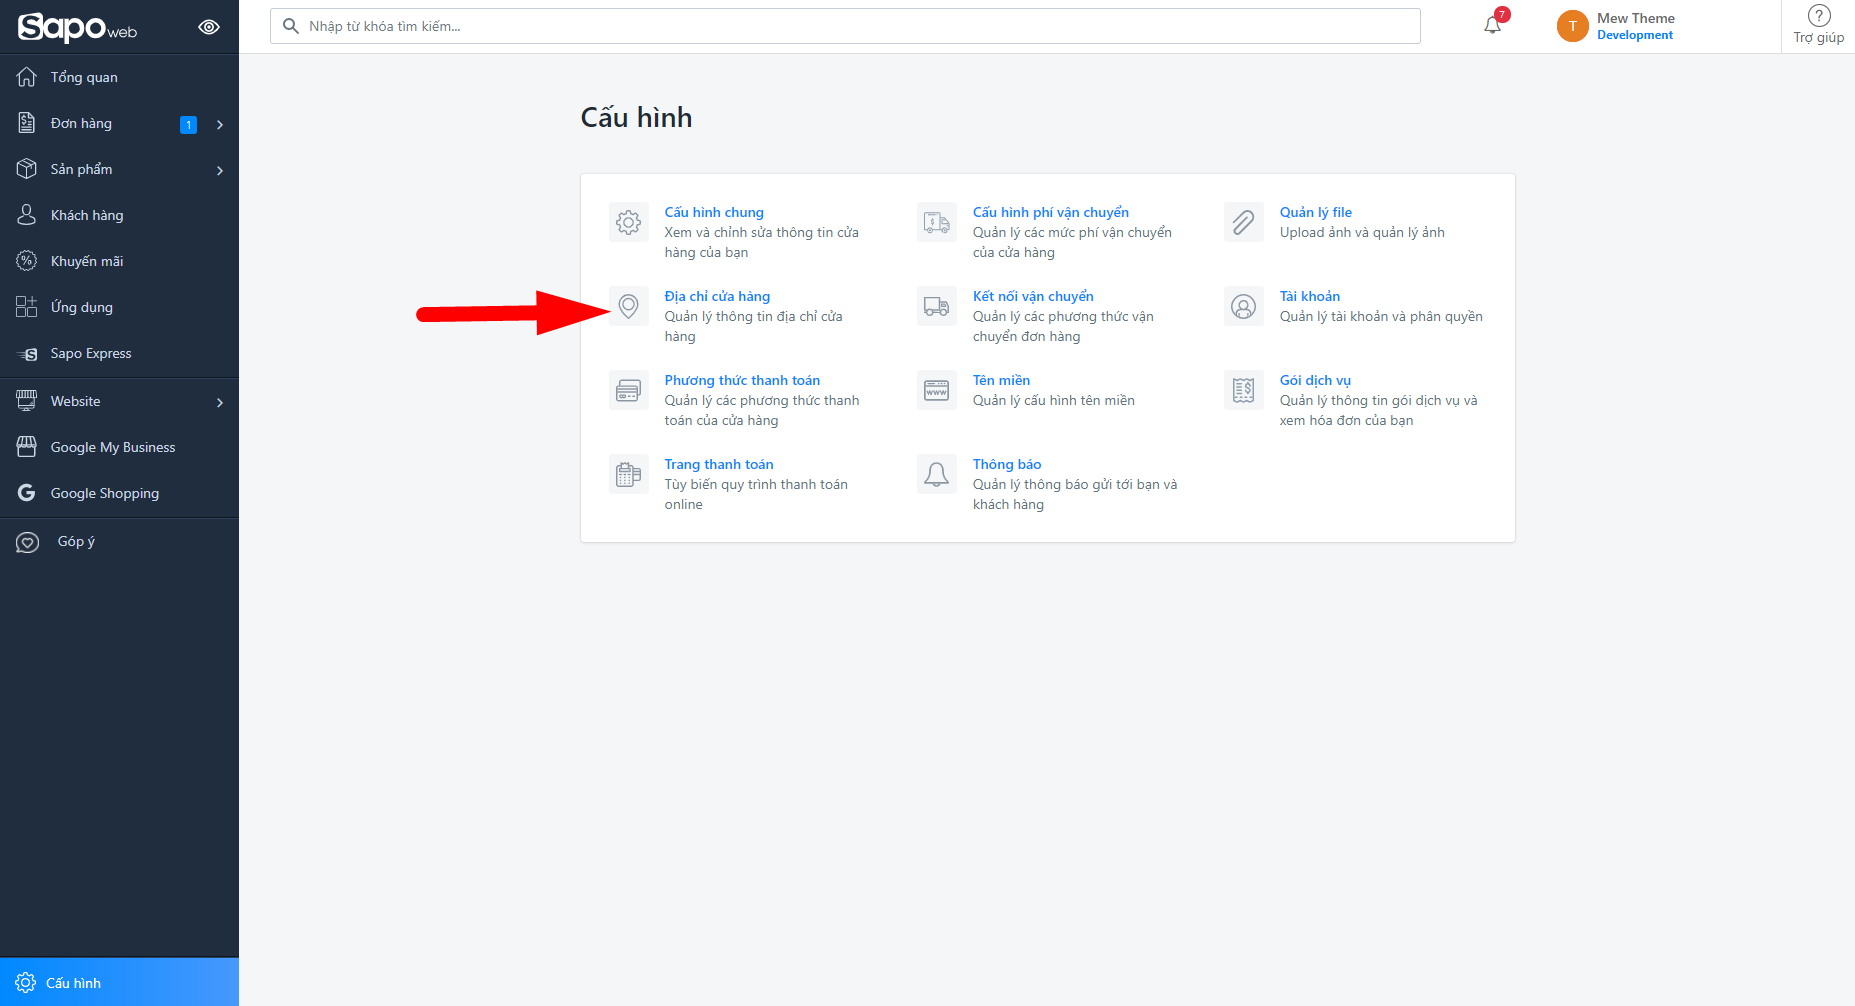
Task: Click the orange T account avatar
Action: click(1572, 26)
